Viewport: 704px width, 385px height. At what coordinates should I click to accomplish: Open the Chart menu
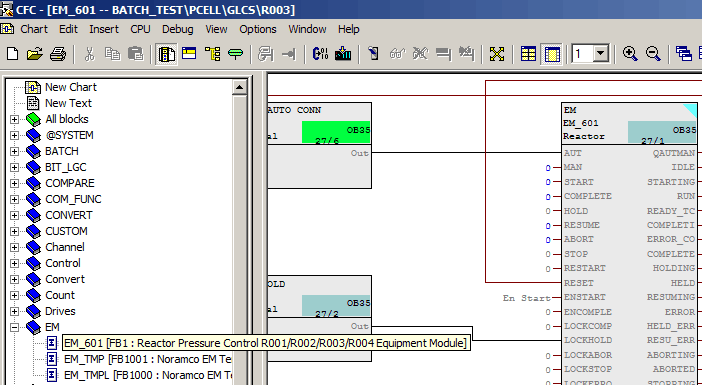[x=34, y=29]
